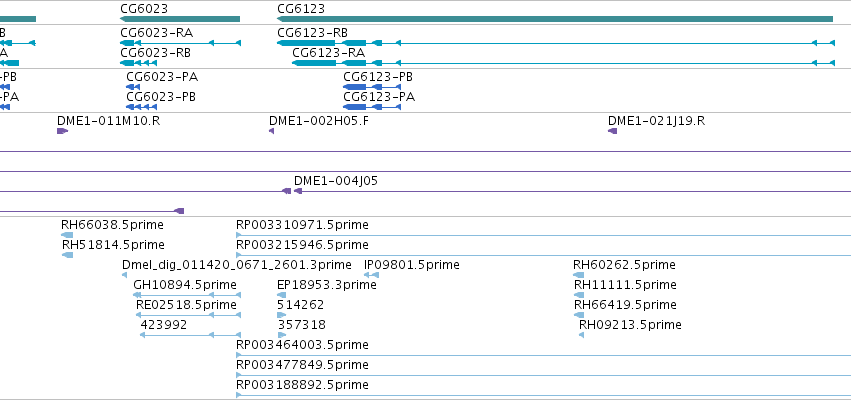Select the CG6123 gene bar

pyautogui.click(x=555, y=19)
